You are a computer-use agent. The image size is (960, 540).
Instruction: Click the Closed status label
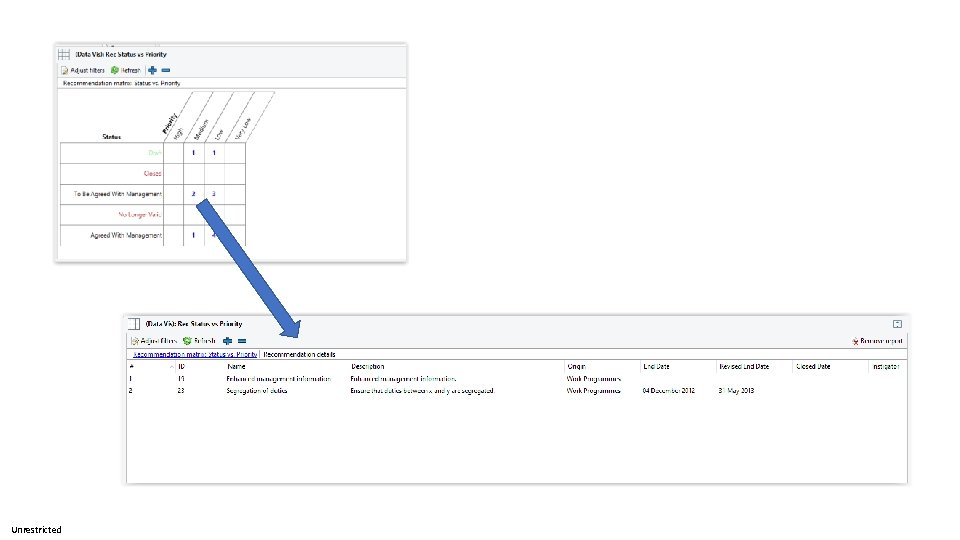pyautogui.click(x=152, y=173)
